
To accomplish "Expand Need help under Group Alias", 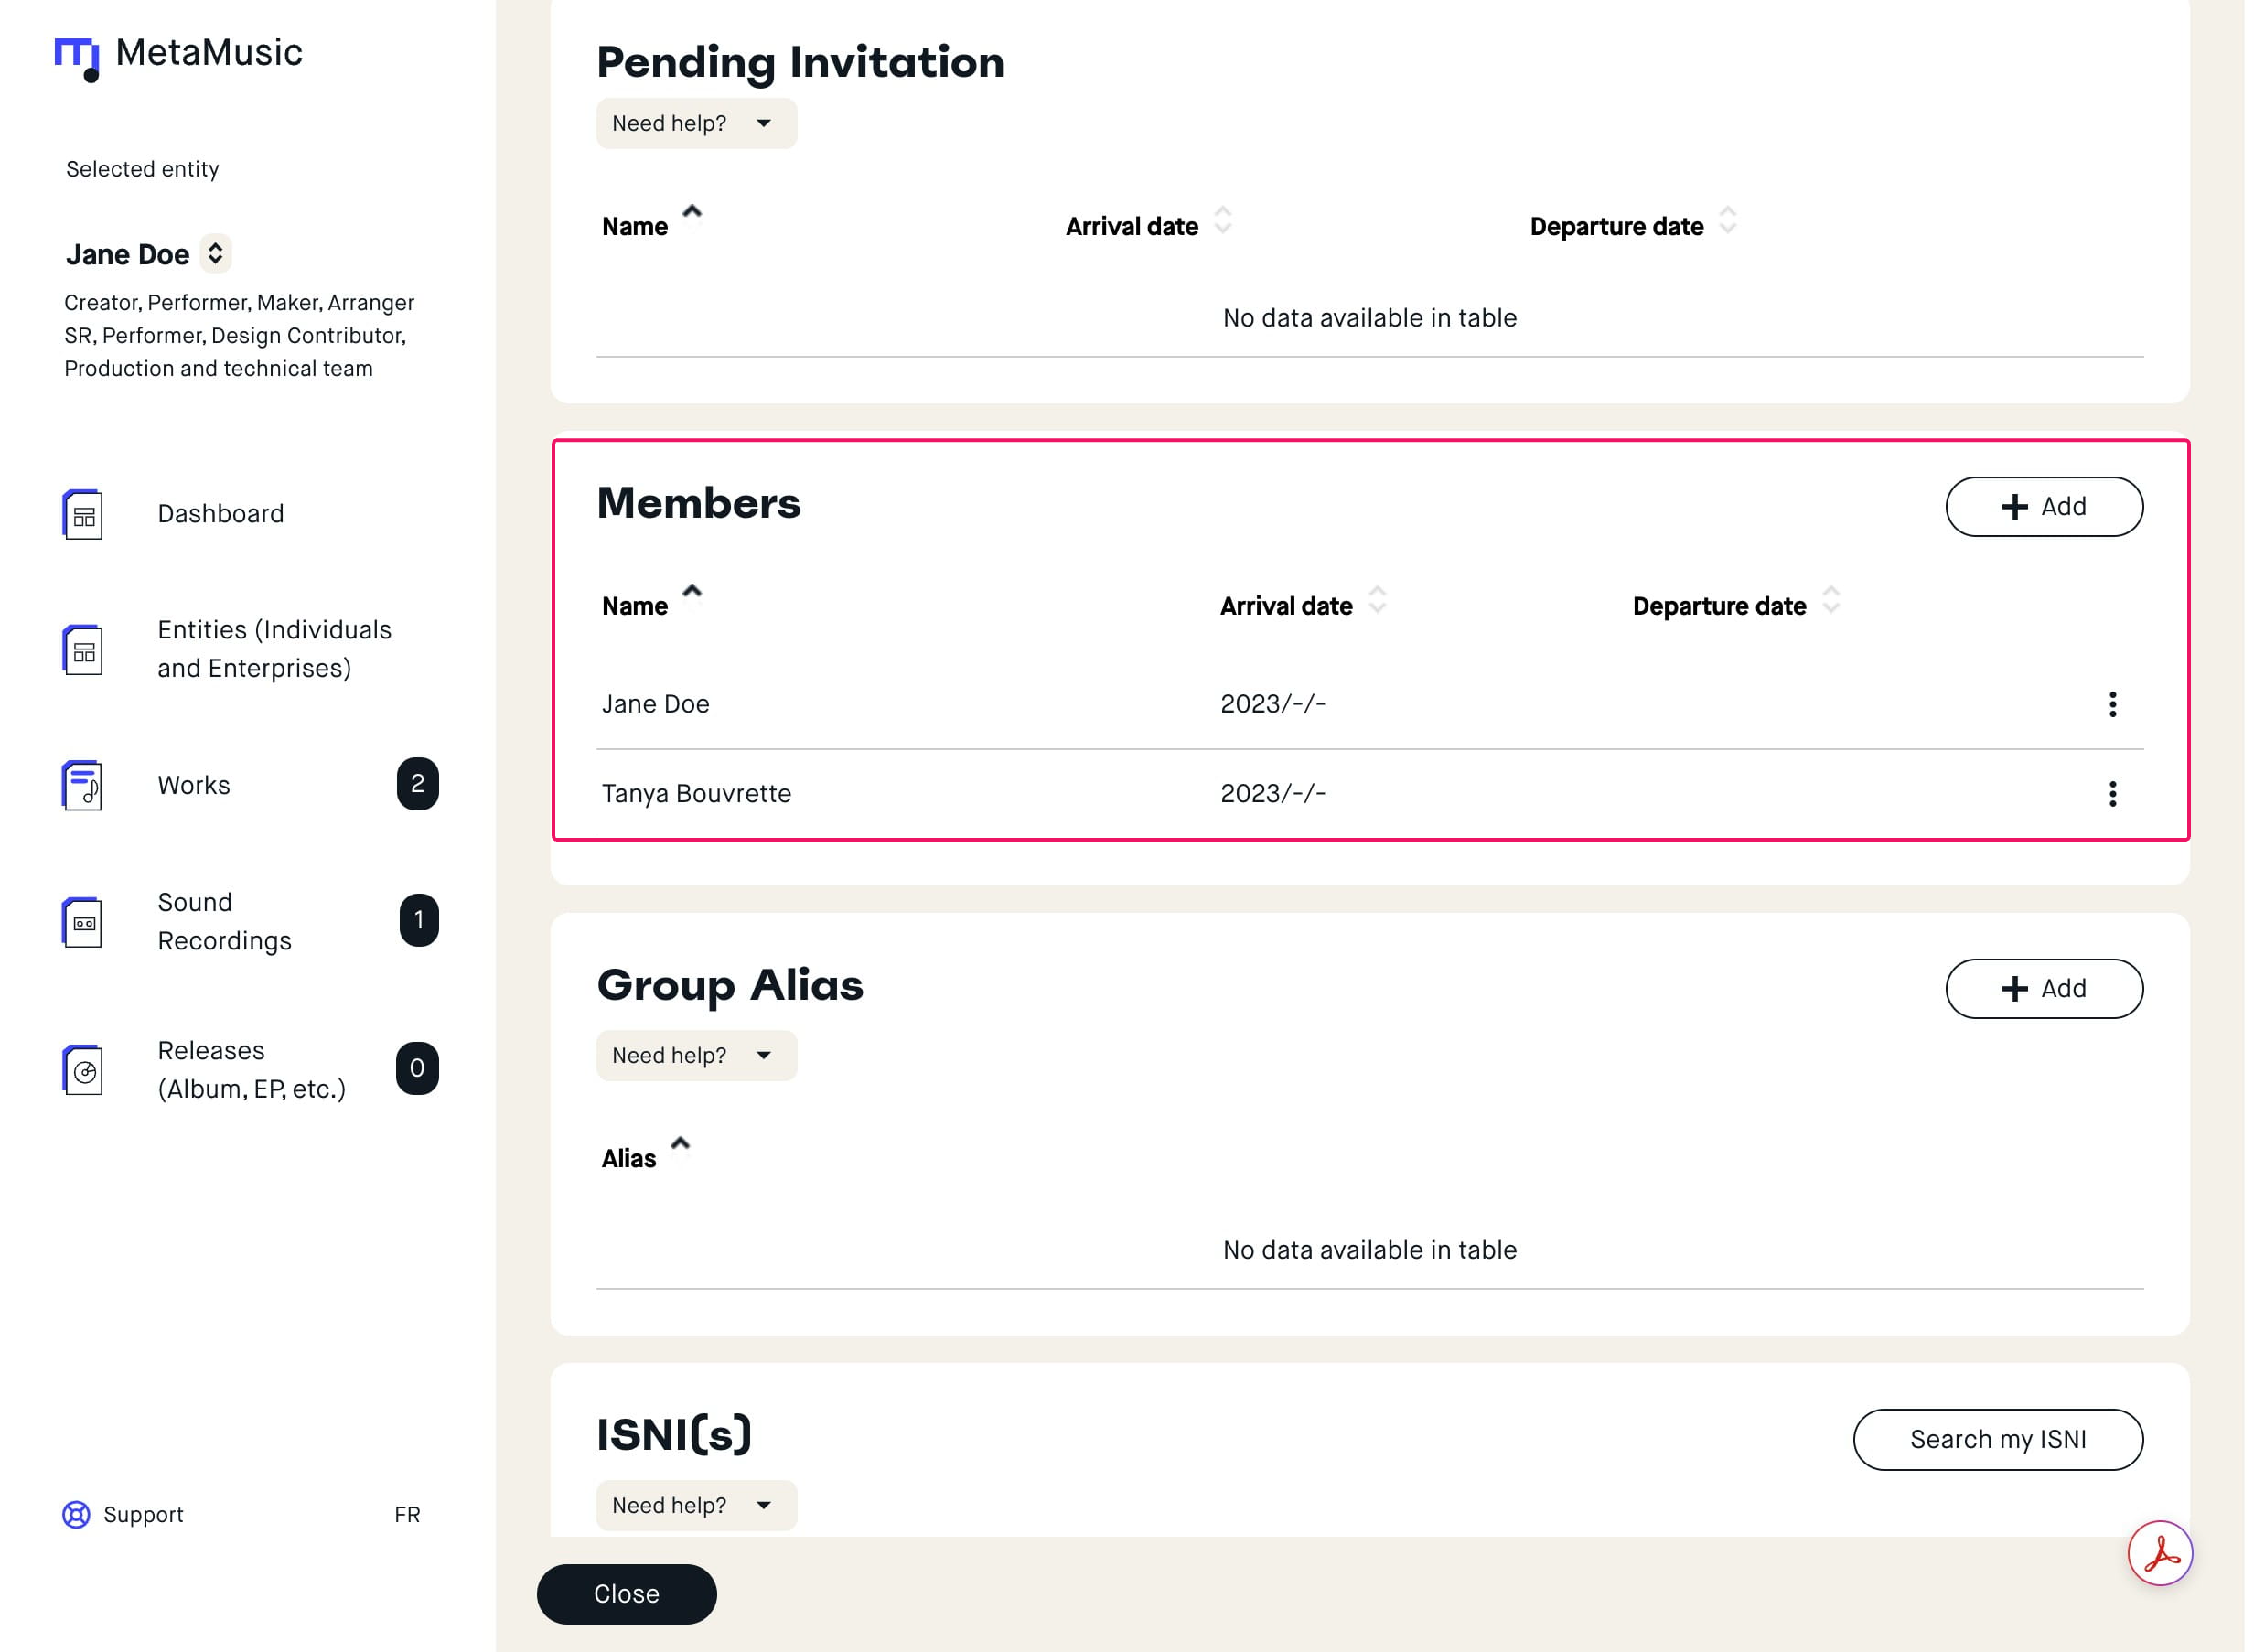I will pyautogui.click(x=696, y=1055).
